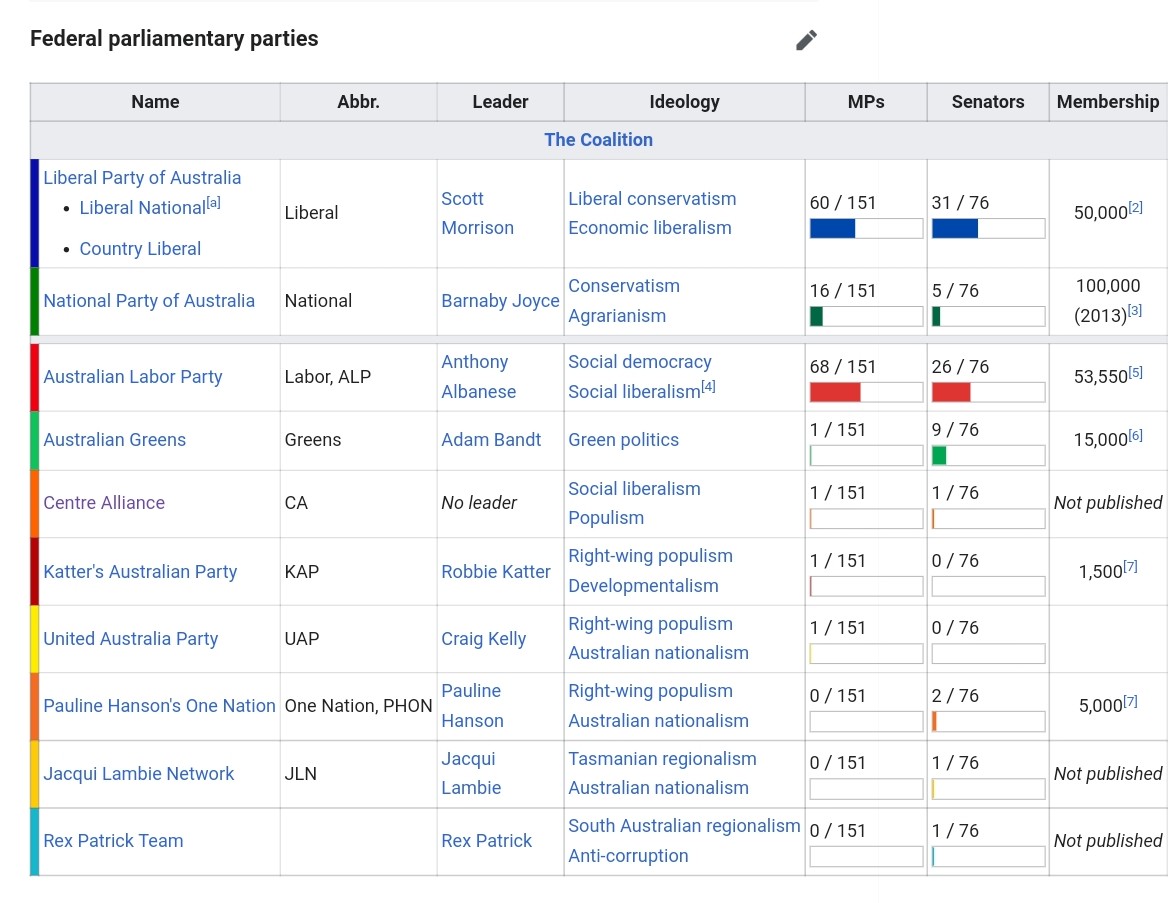Image resolution: width=1168 pixels, height=903 pixels.
Task: Click the pencil edit section icon
Action: [x=806, y=40]
